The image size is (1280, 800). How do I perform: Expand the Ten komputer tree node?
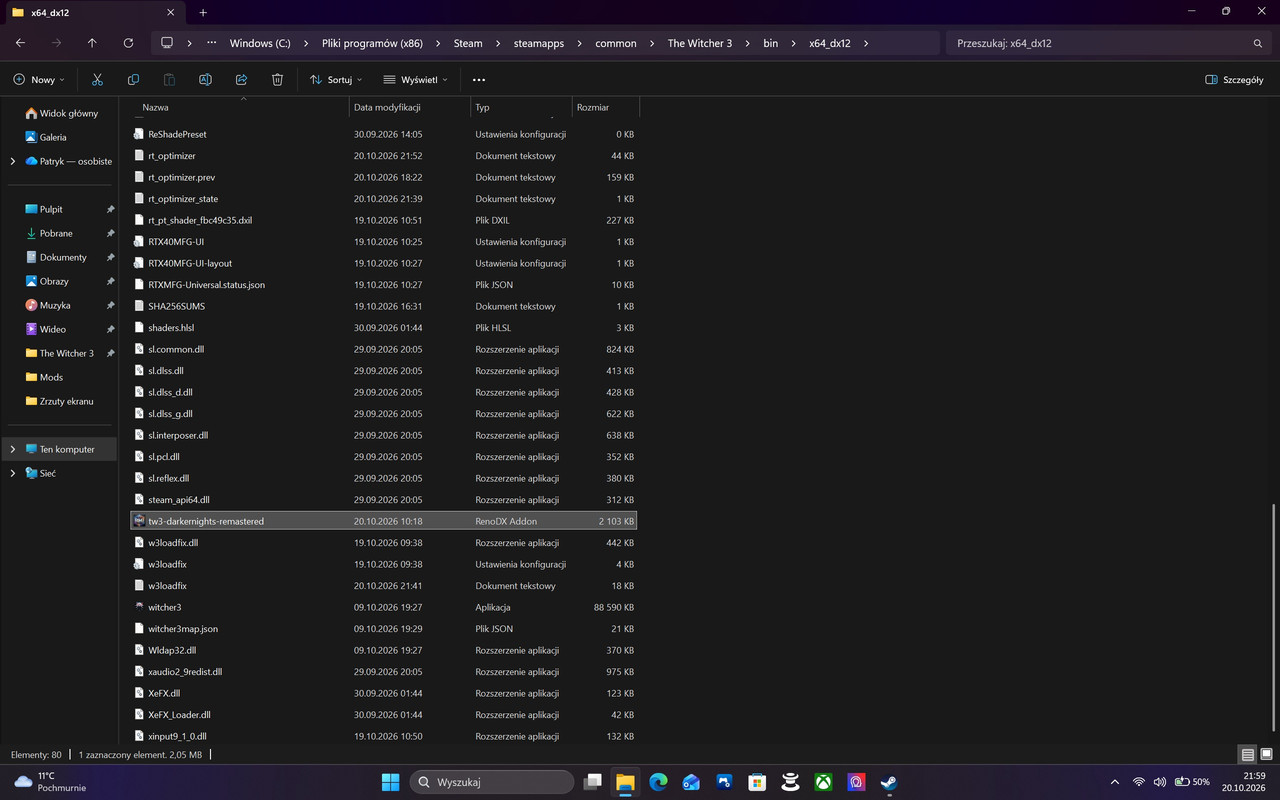pos(13,449)
